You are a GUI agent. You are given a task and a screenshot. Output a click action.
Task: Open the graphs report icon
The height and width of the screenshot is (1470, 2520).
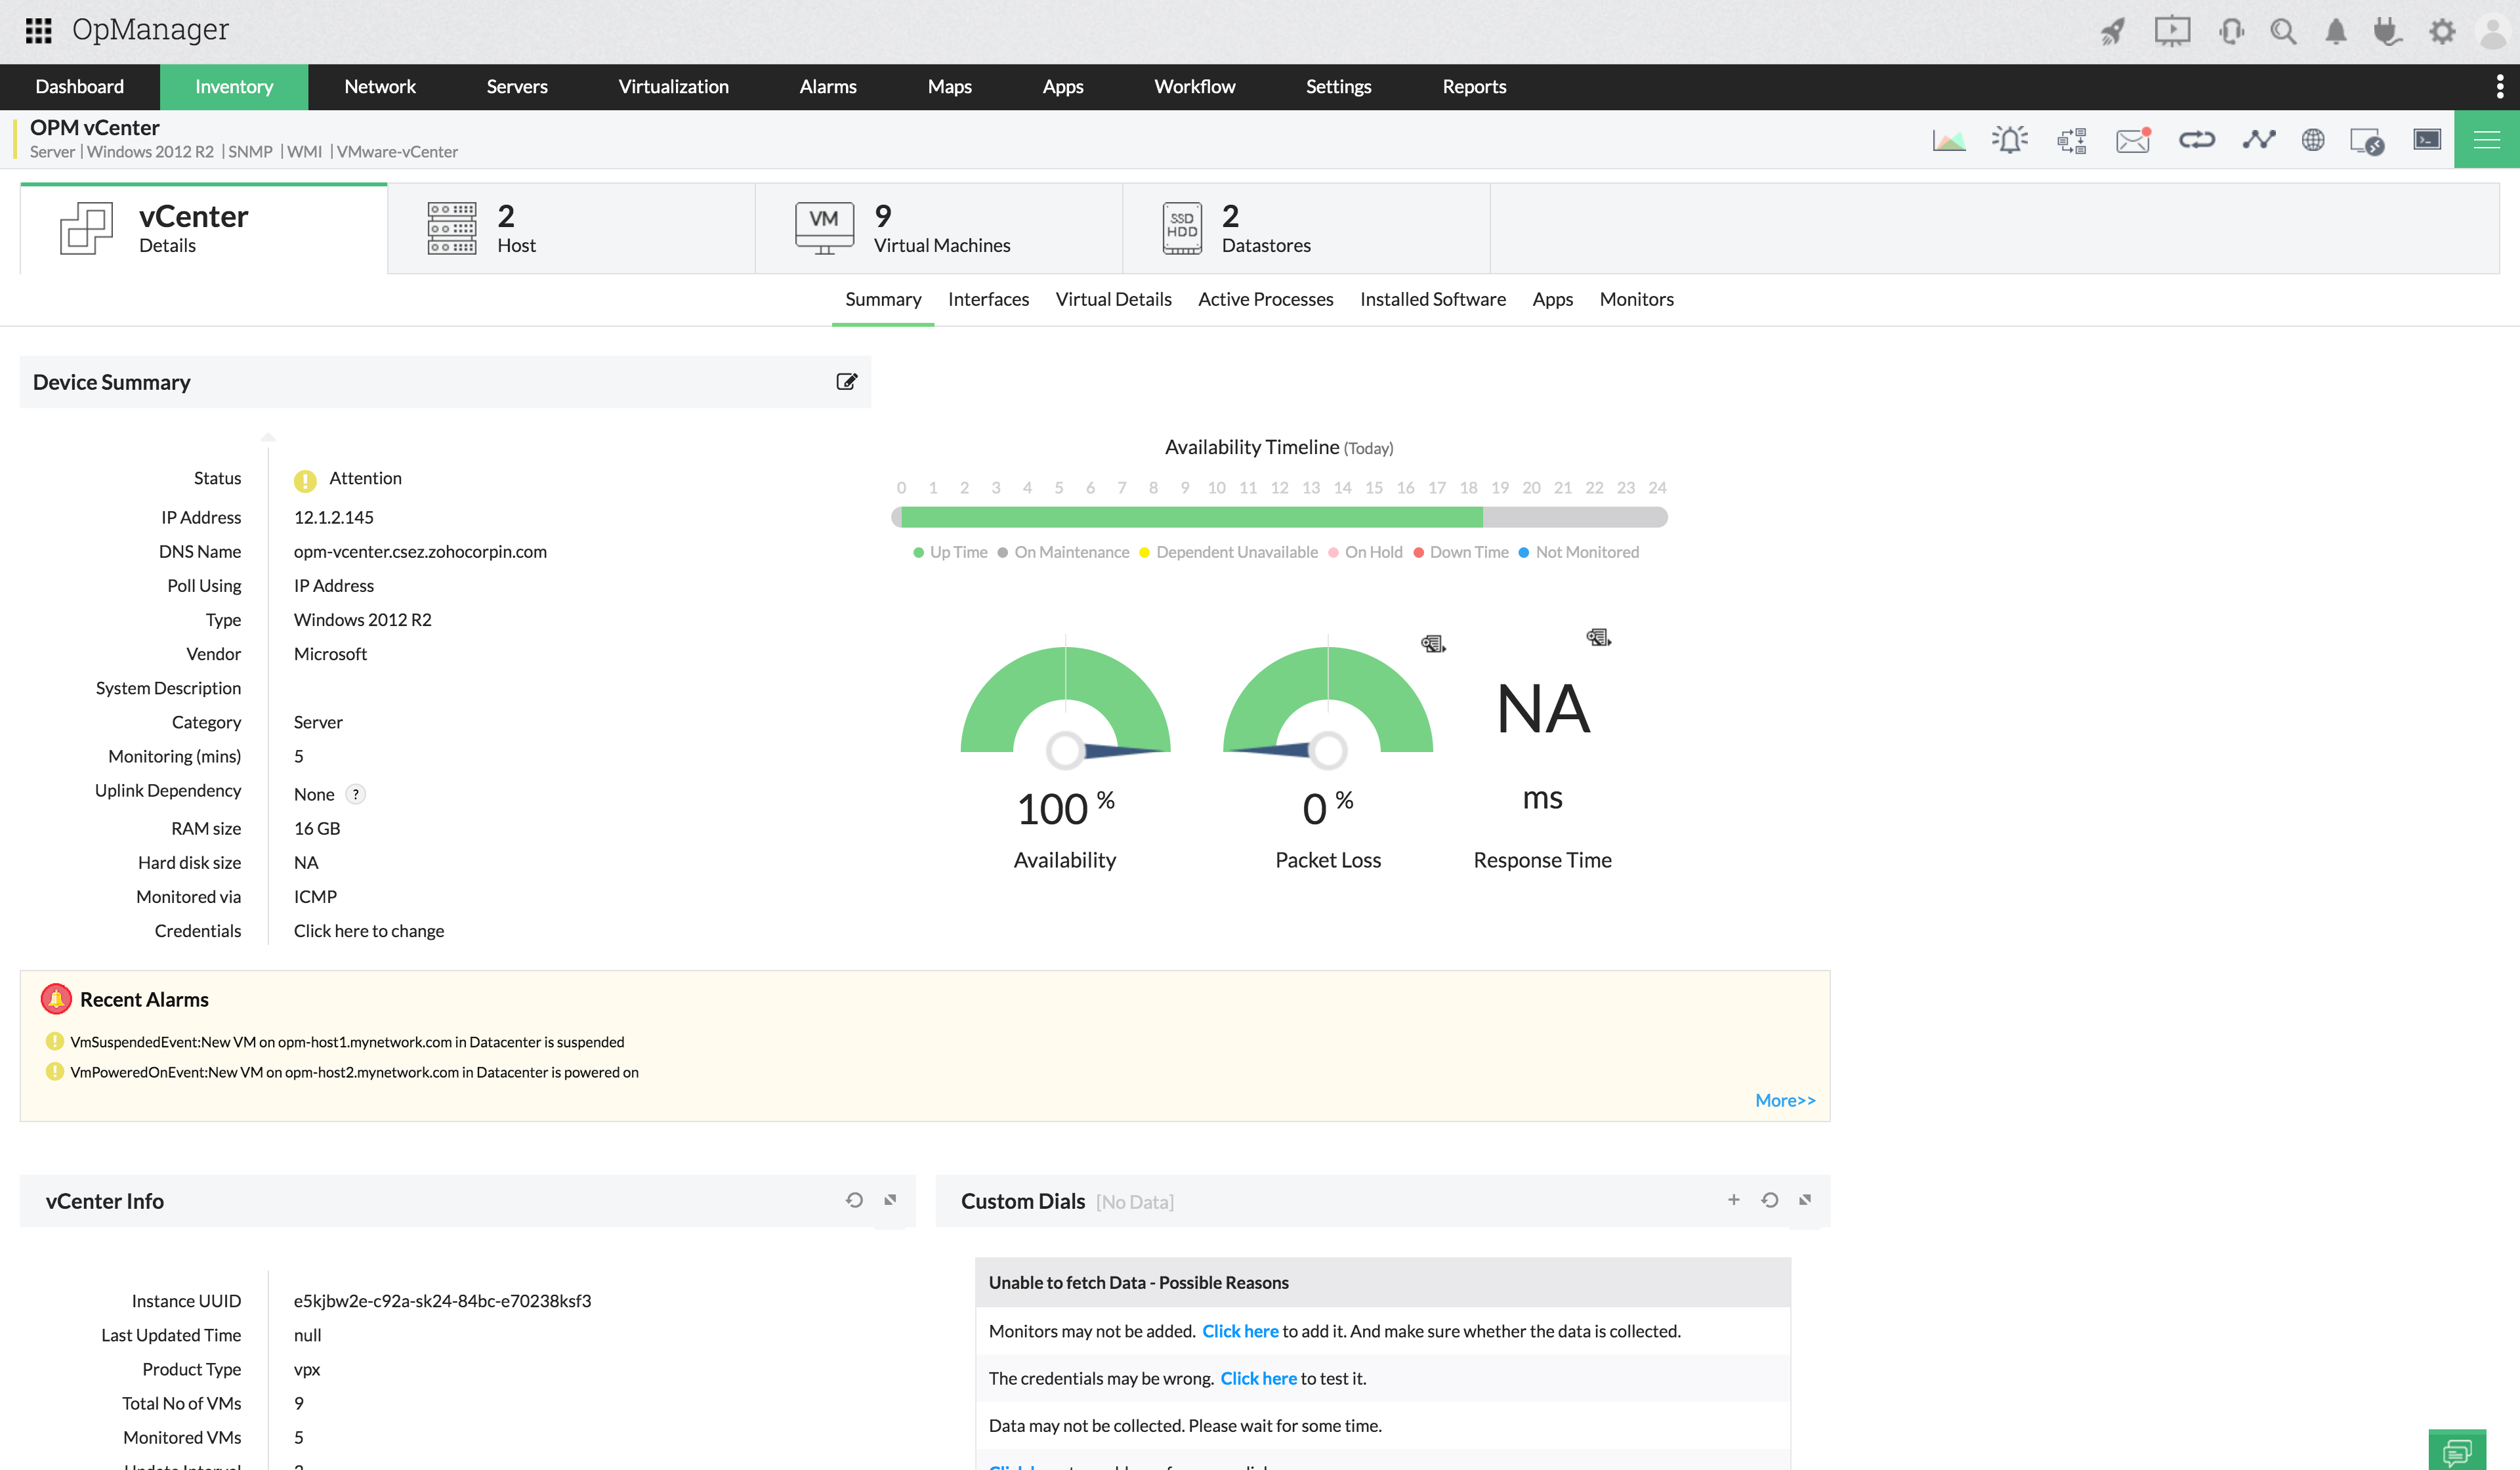[1949, 140]
